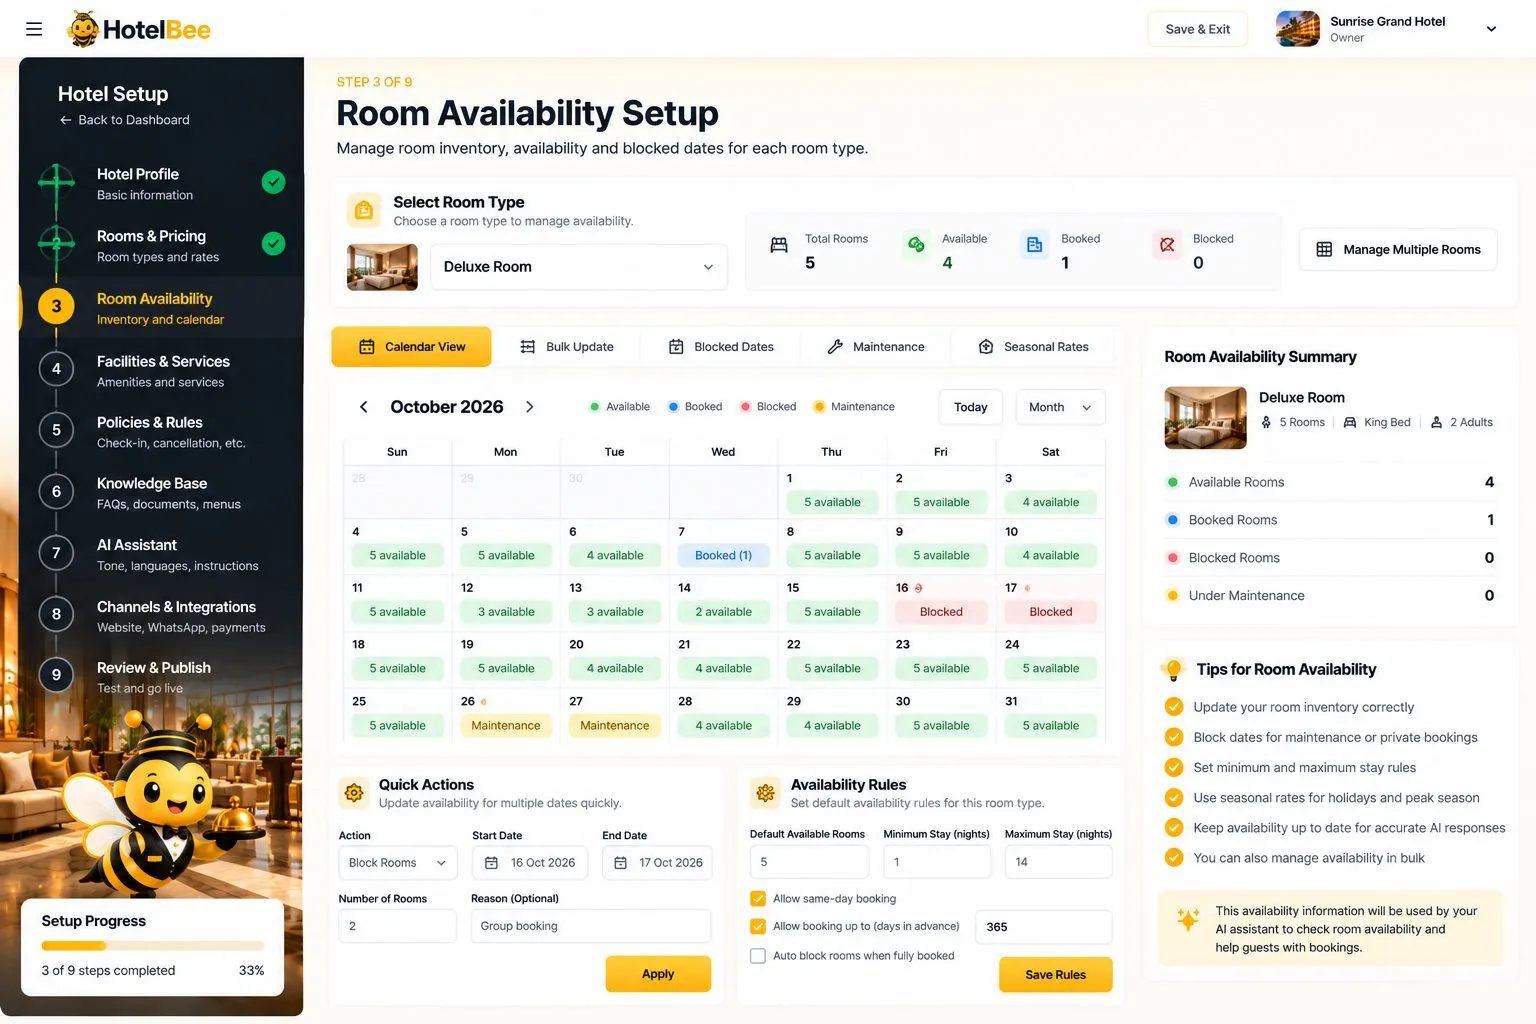Go to next month arrow
The height and width of the screenshot is (1024, 1536).
coord(530,407)
